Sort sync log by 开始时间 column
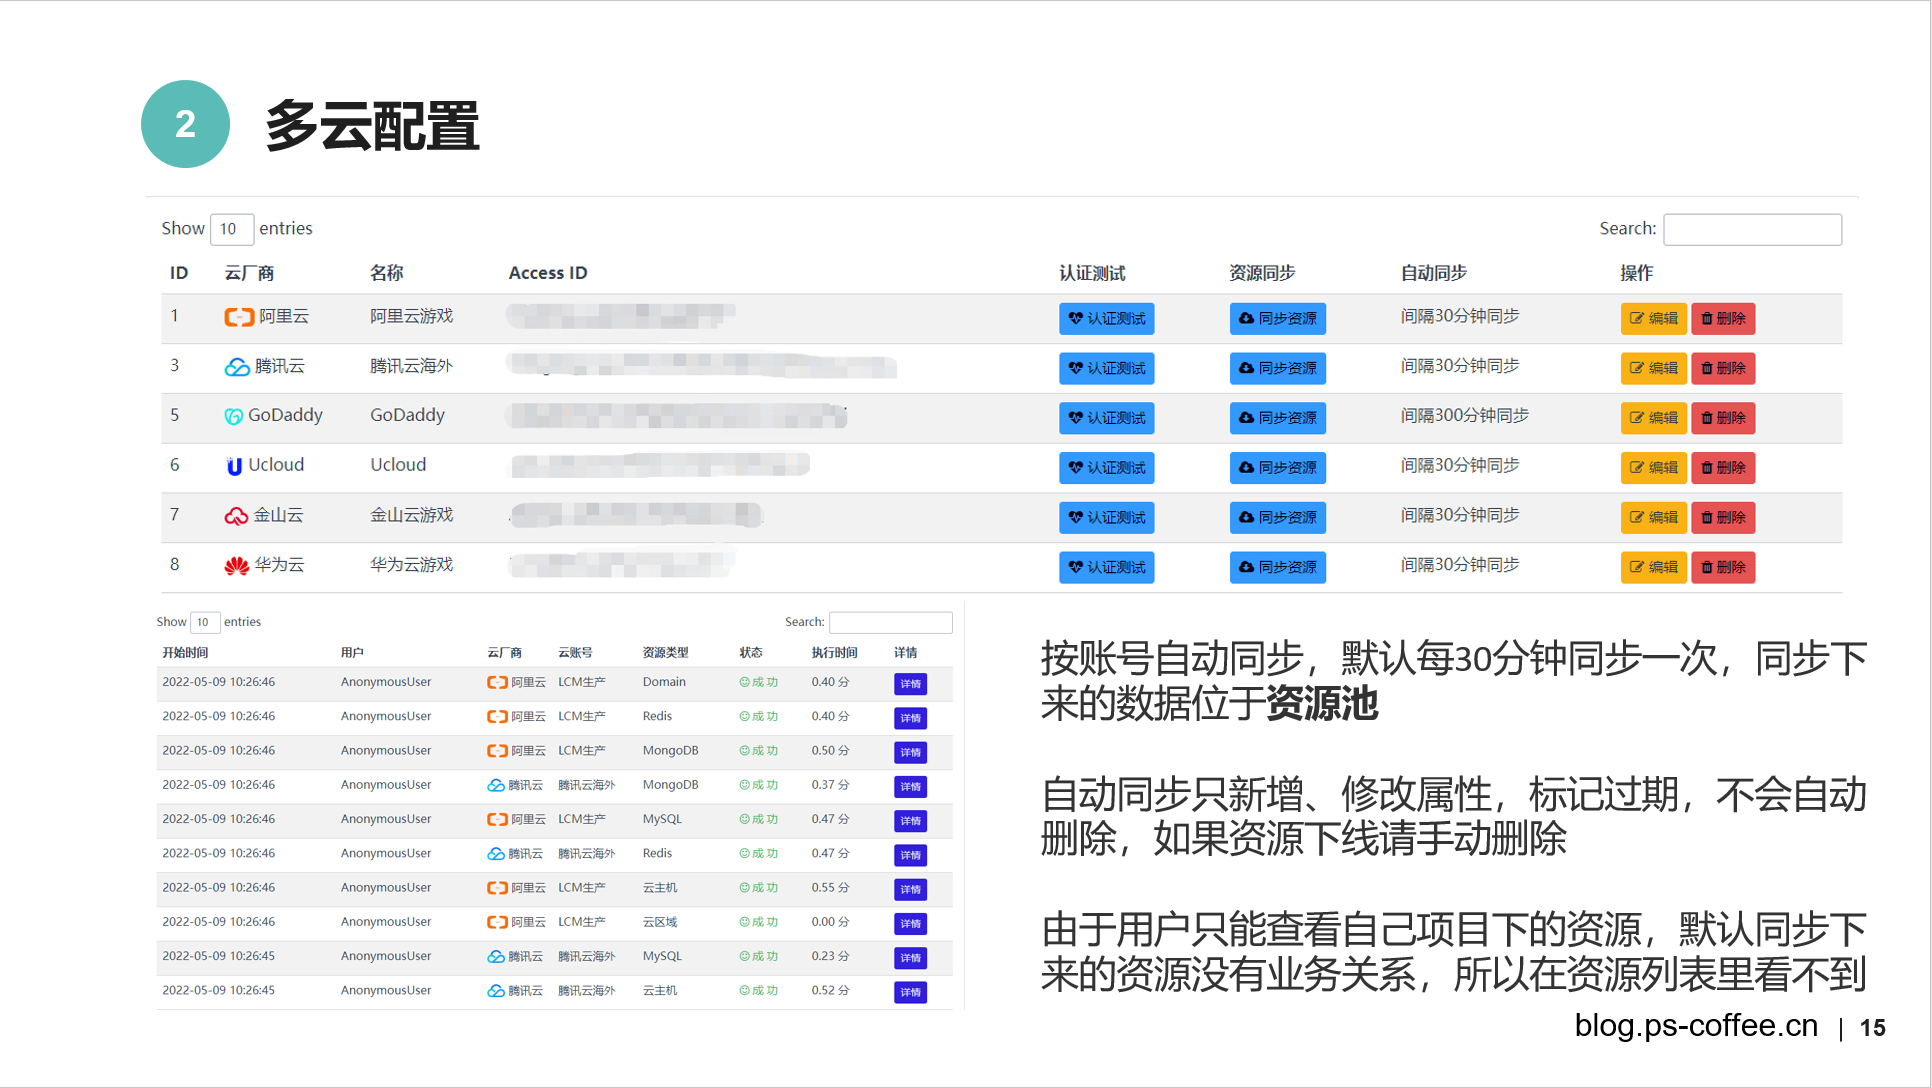Image resolution: width=1932 pixels, height=1088 pixels. click(x=185, y=652)
